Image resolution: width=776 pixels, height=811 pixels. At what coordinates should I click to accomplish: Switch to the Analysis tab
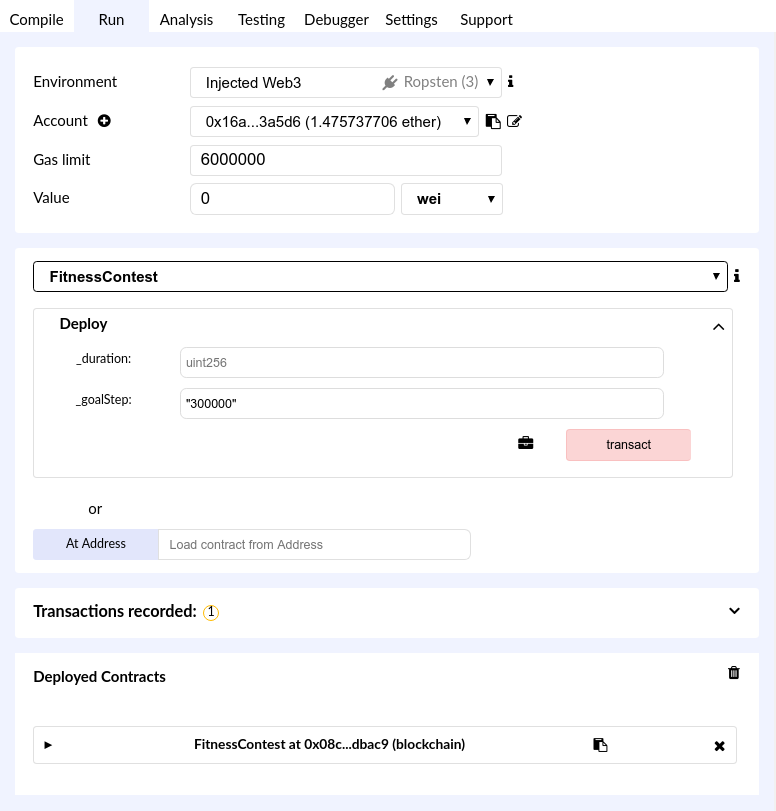click(x=186, y=20)
